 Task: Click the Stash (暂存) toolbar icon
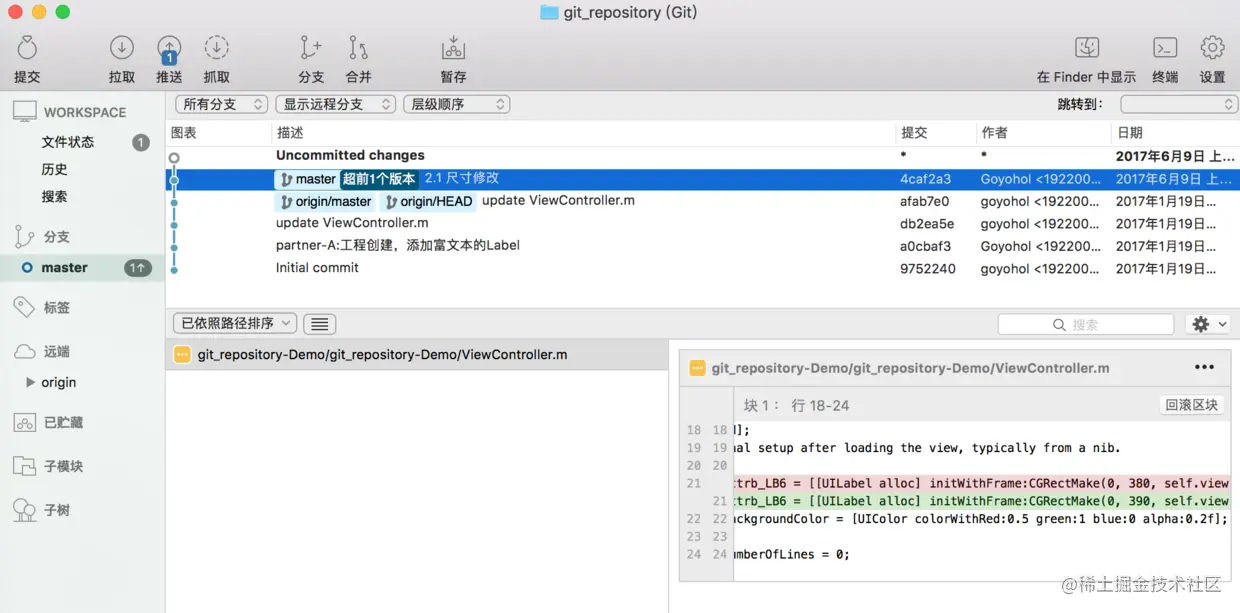tap(453, 48)
